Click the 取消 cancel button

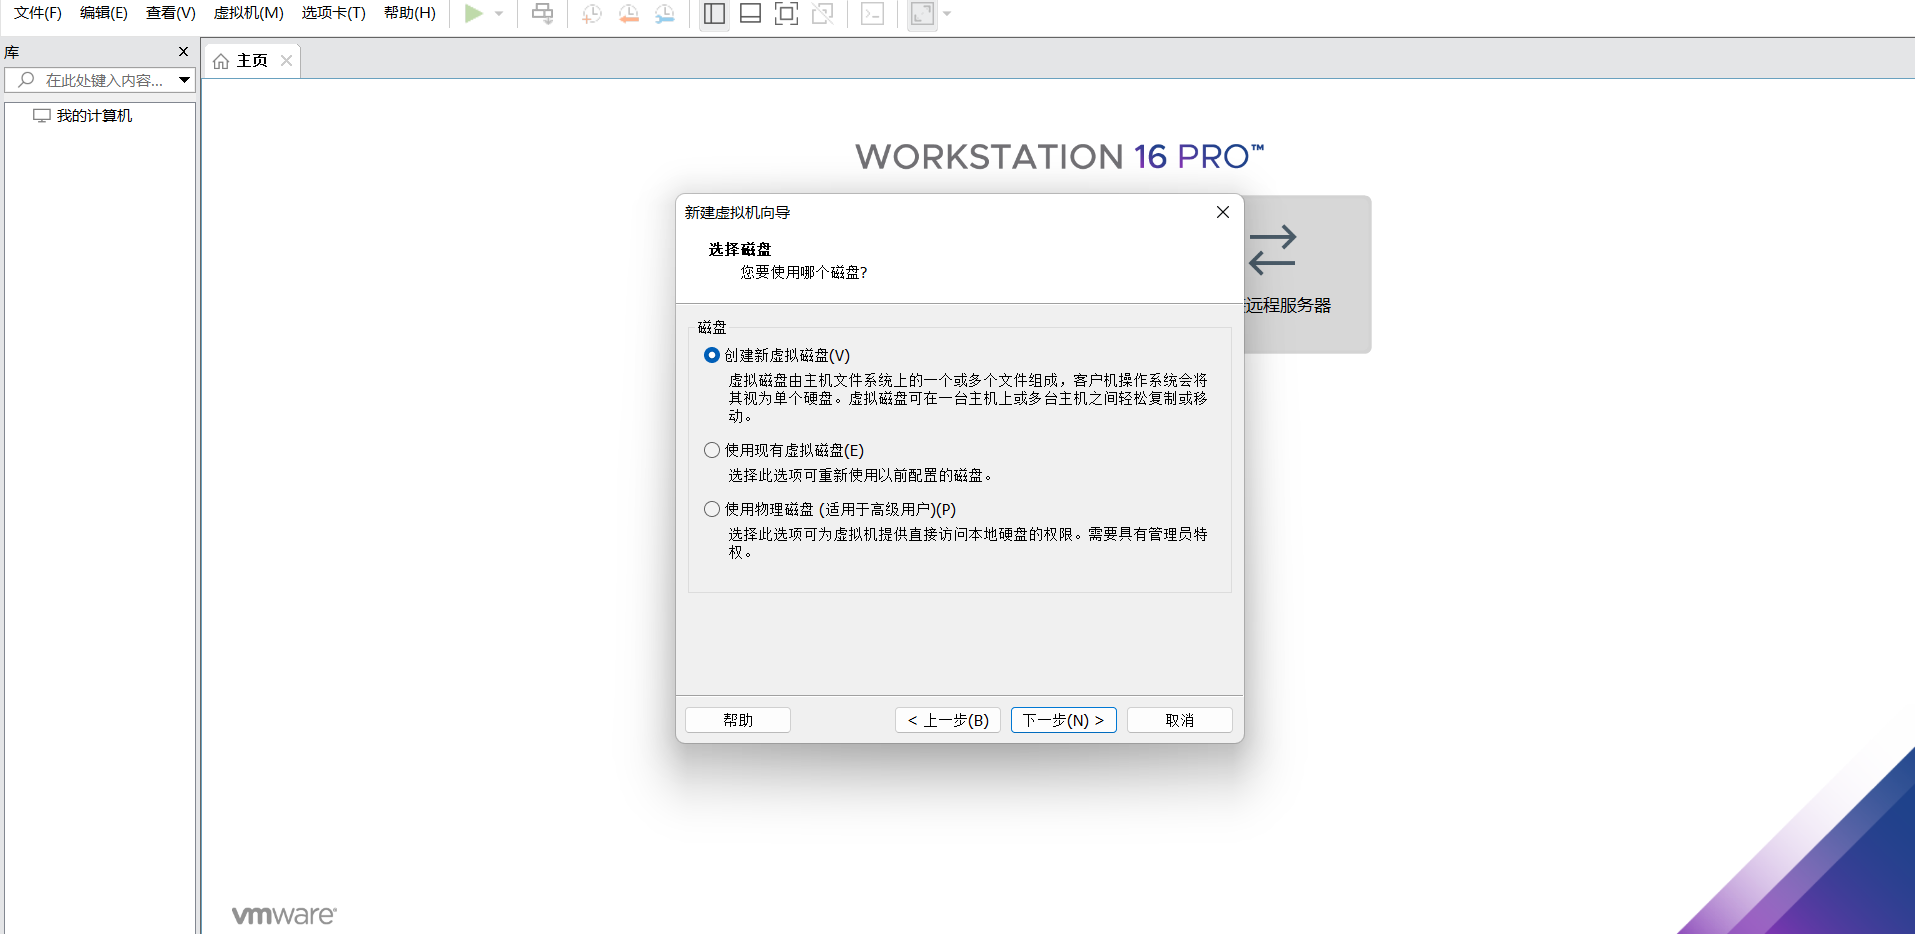pyautogui.click(x=1180, y=720)
